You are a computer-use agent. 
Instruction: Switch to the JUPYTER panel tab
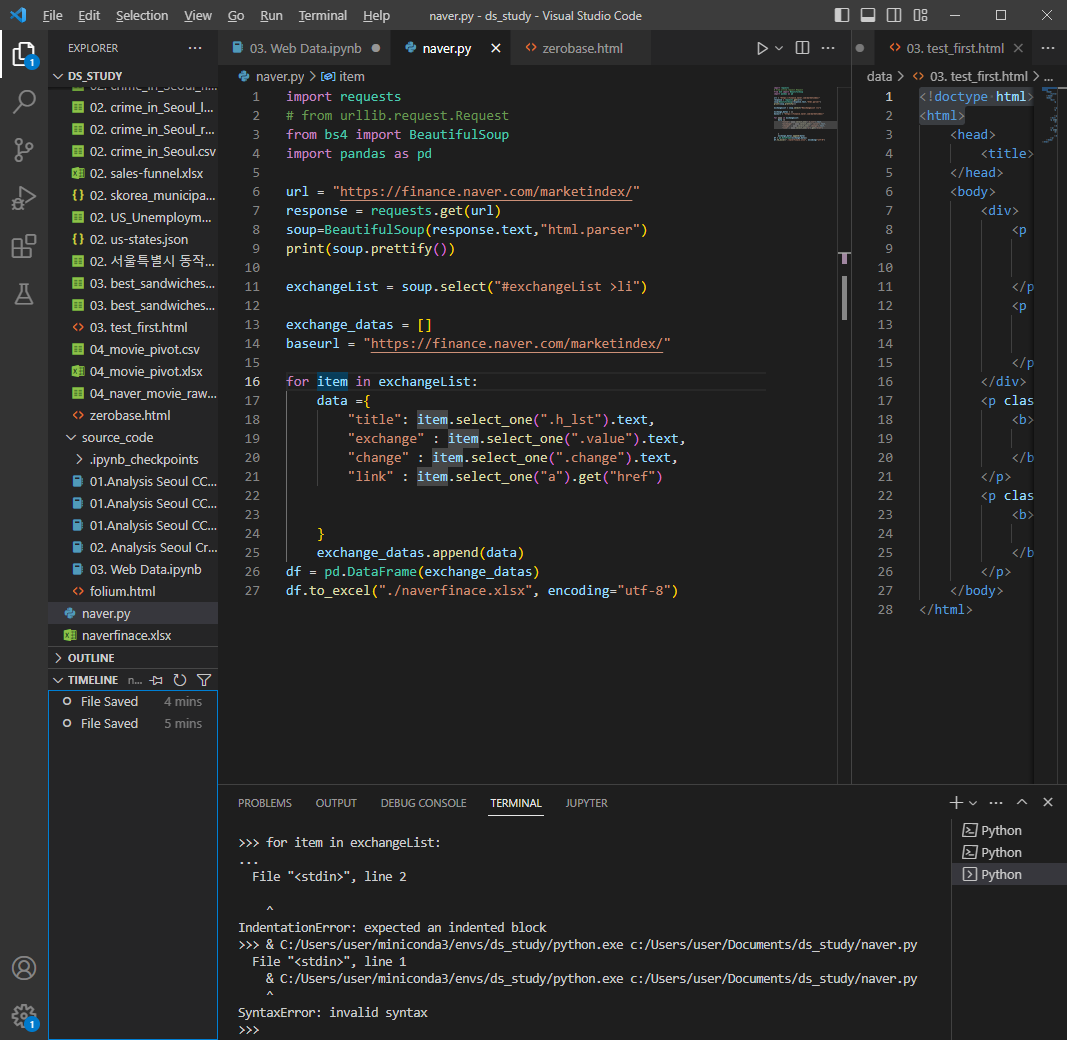[587, 803]
